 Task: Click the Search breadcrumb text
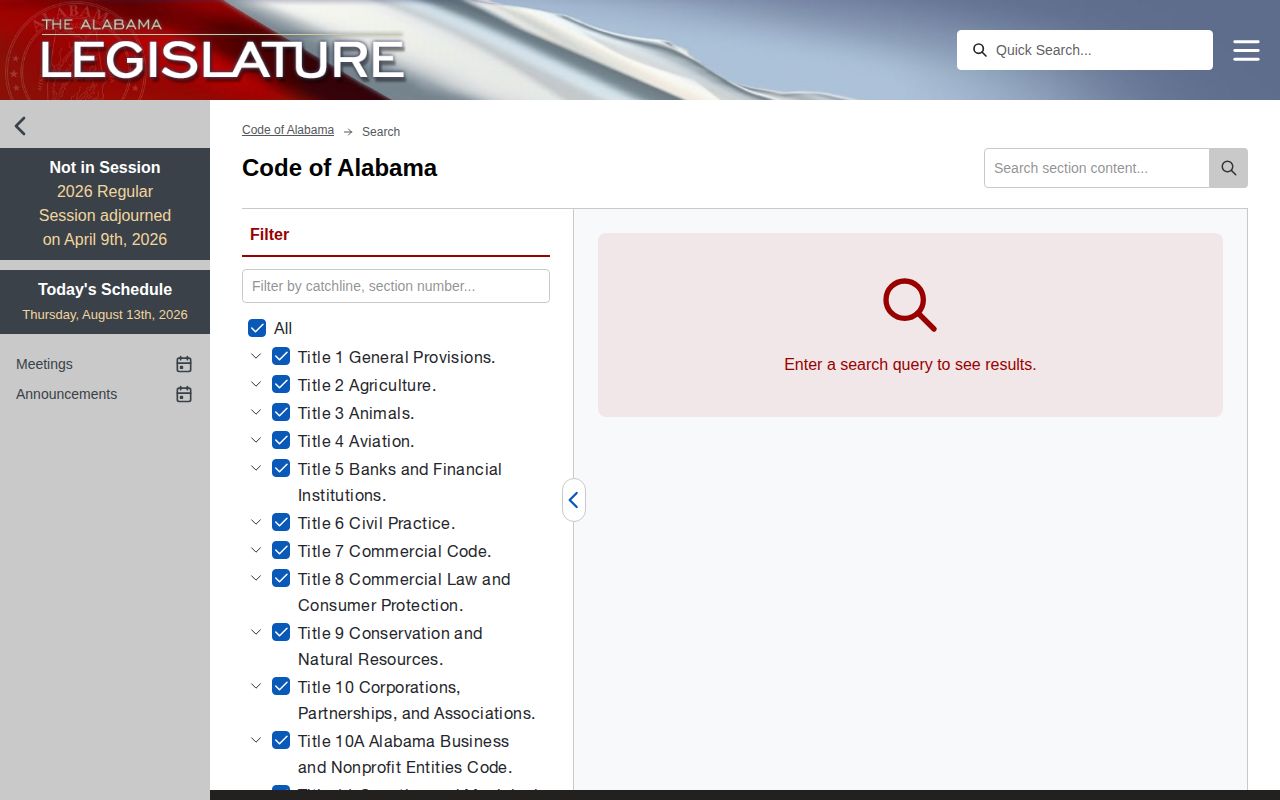[x=381, y=132]
